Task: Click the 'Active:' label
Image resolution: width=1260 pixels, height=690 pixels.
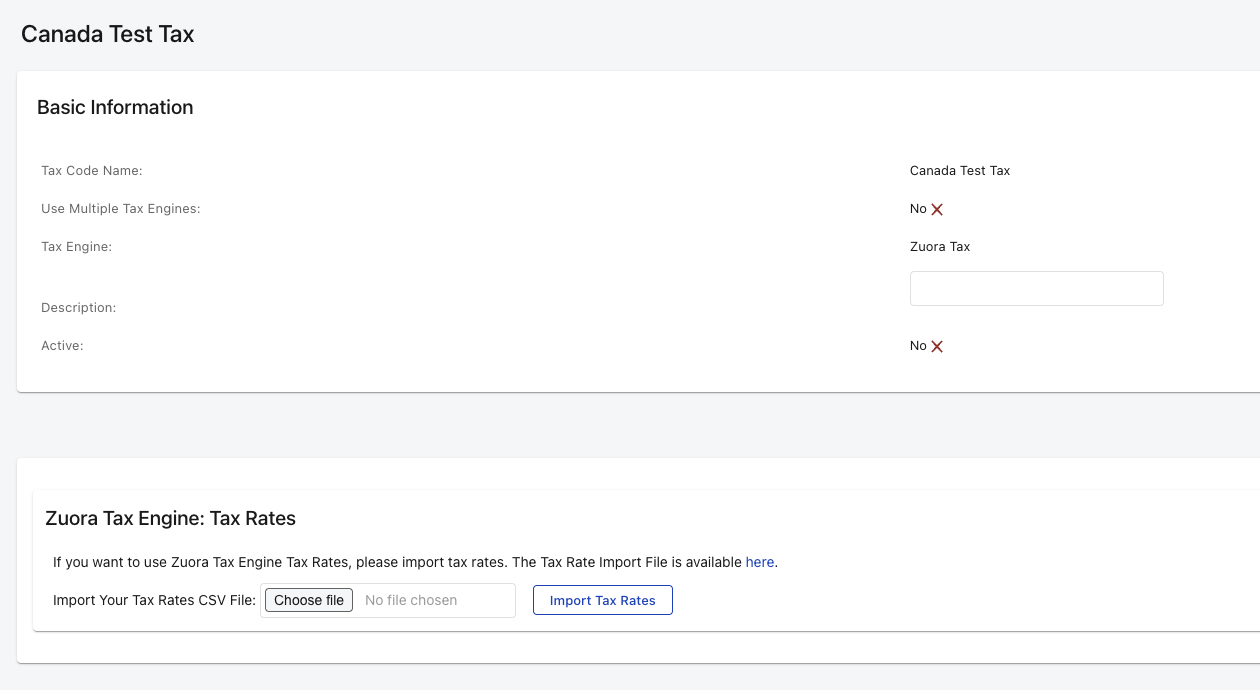Action: coord(62,346)
